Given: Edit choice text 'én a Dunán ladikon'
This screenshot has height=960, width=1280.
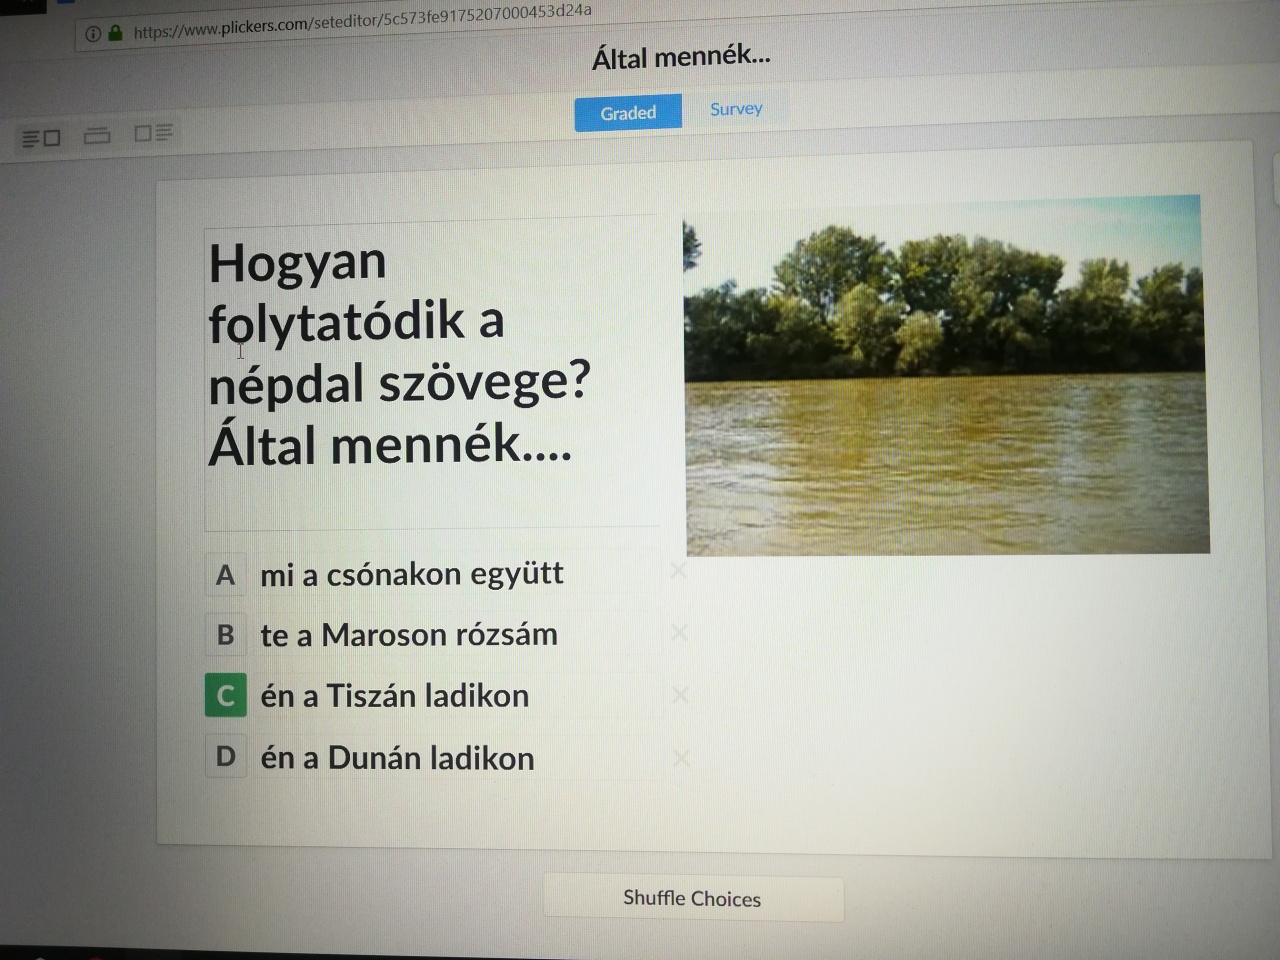Looking at the screenshot, I should pos(397,758).
